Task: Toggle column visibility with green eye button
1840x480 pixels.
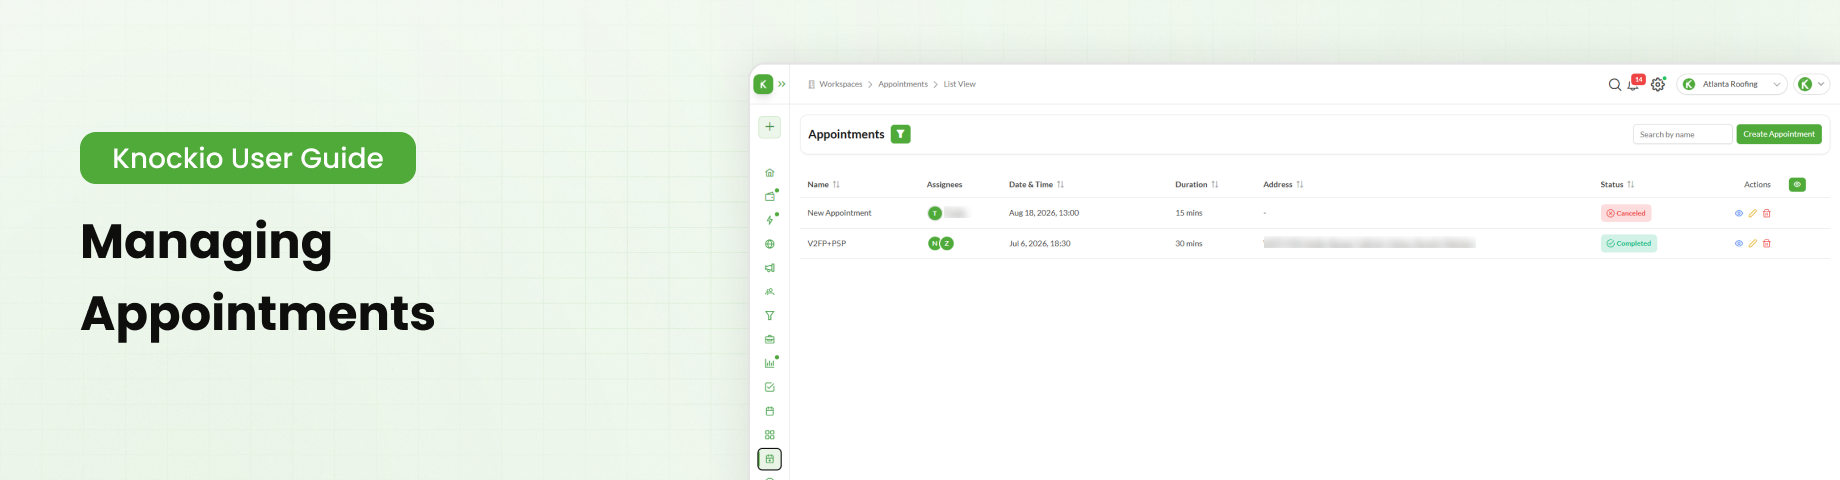Action: [1797, 184]
